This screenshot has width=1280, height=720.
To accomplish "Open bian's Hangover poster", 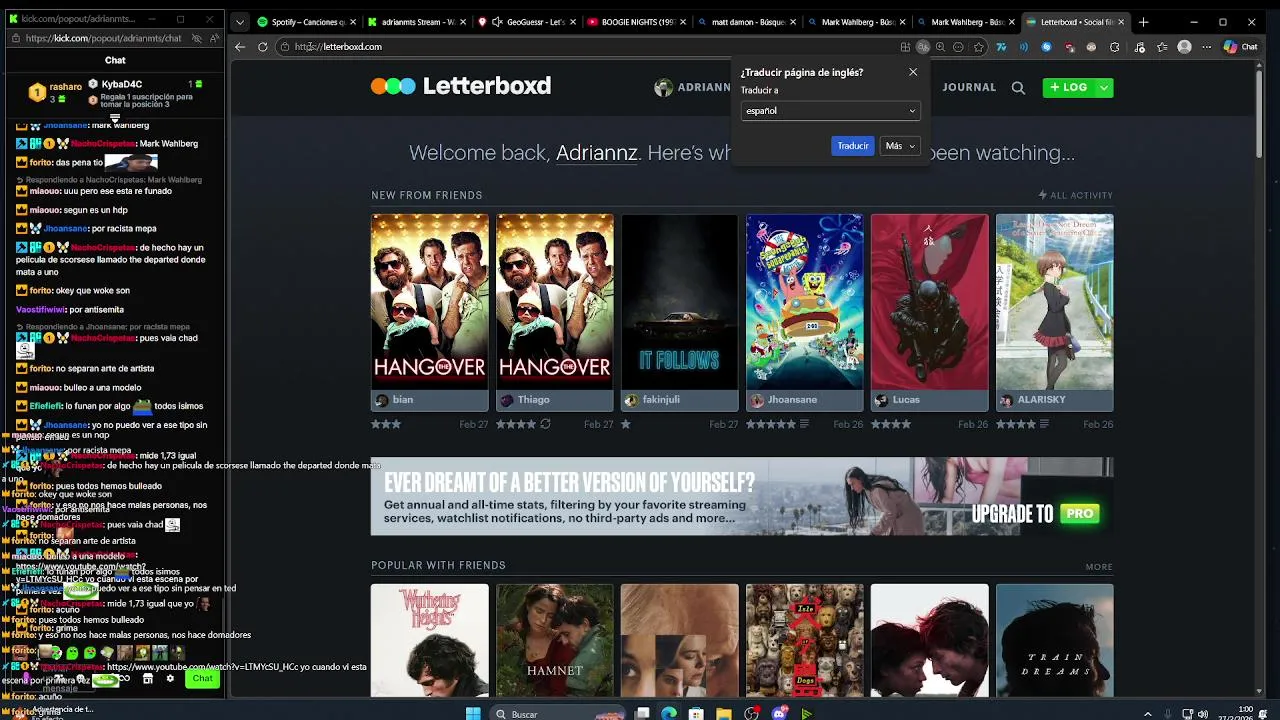I will click(430, 301).
